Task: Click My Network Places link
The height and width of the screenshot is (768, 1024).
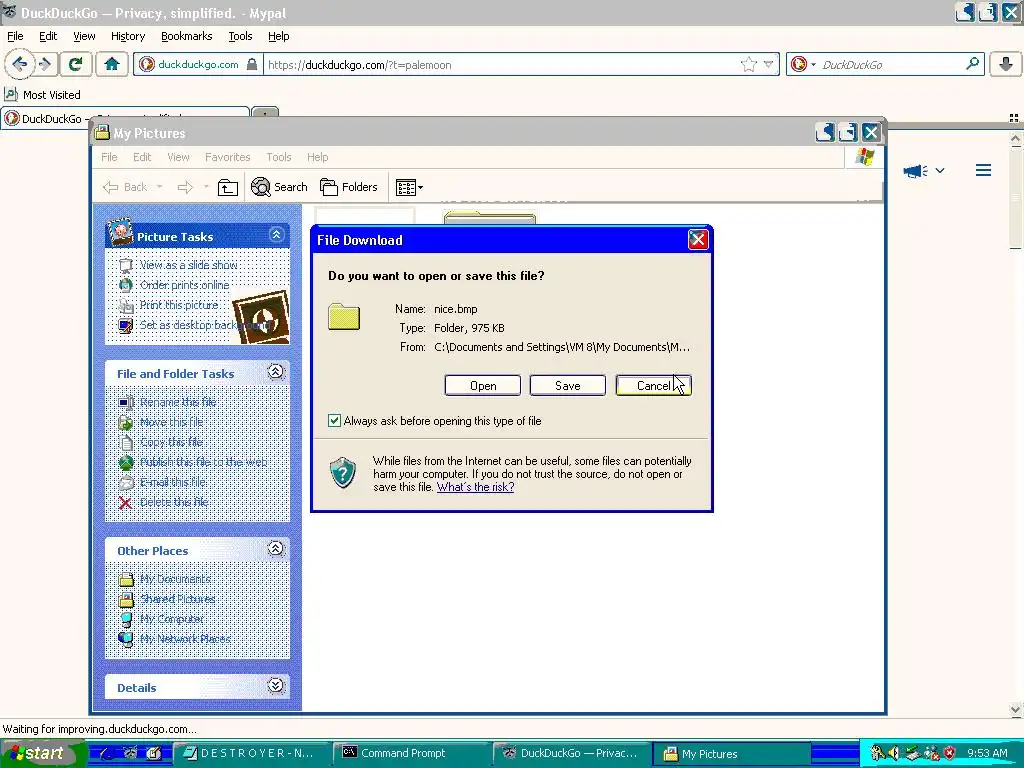Action: (185, 639)
